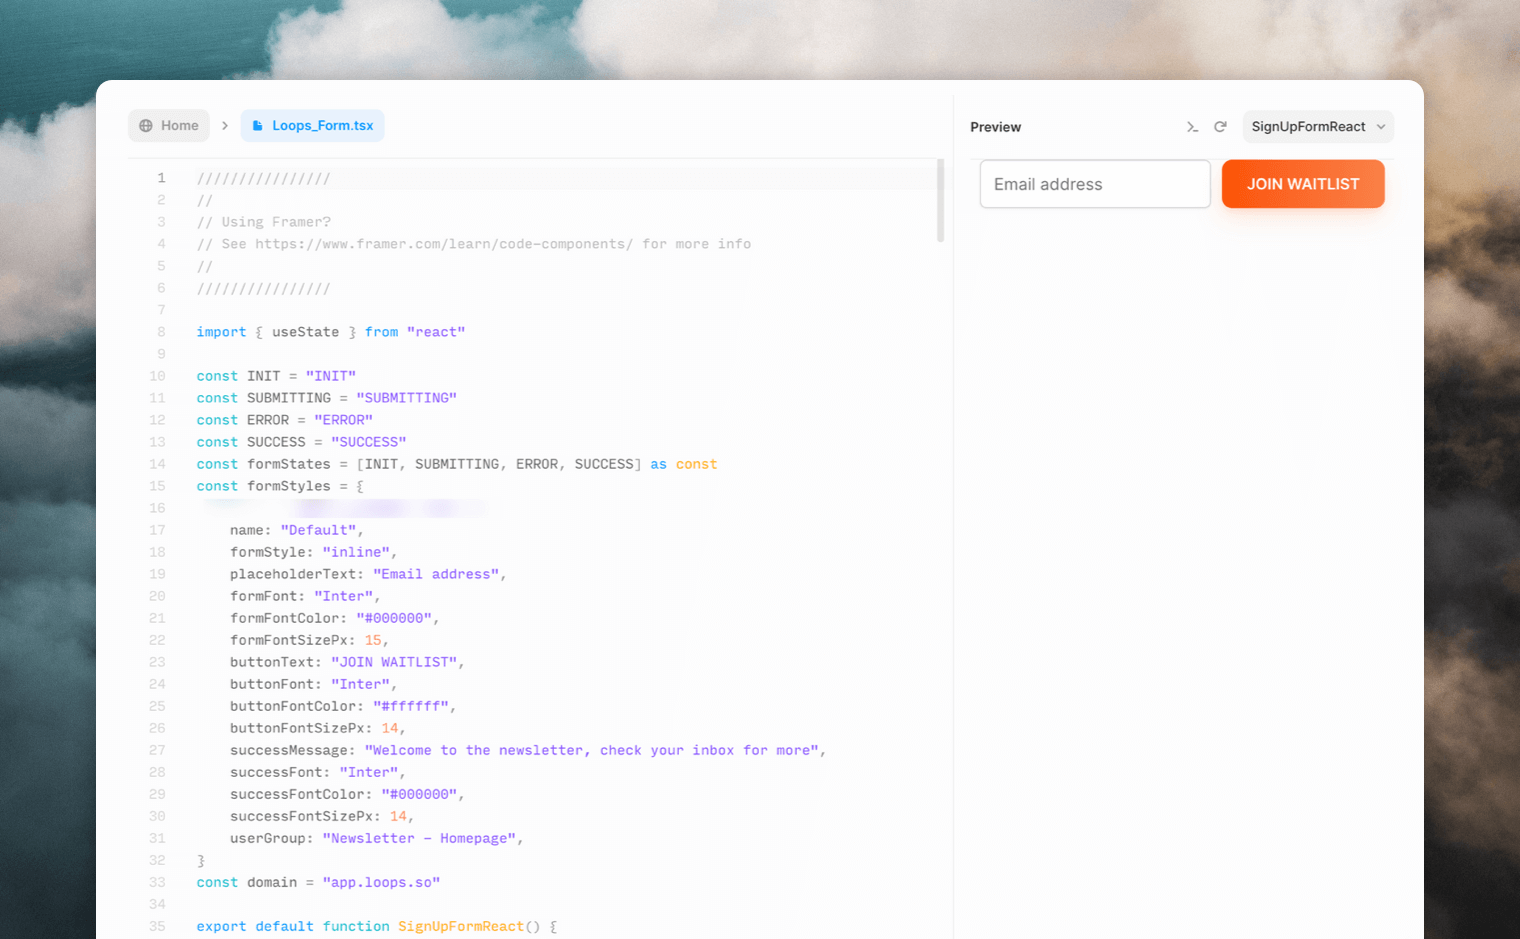Click the SignUpFormReact function name on line 35
The height and width of the screenshot is (939, 1520).
[x=461, y=926]
